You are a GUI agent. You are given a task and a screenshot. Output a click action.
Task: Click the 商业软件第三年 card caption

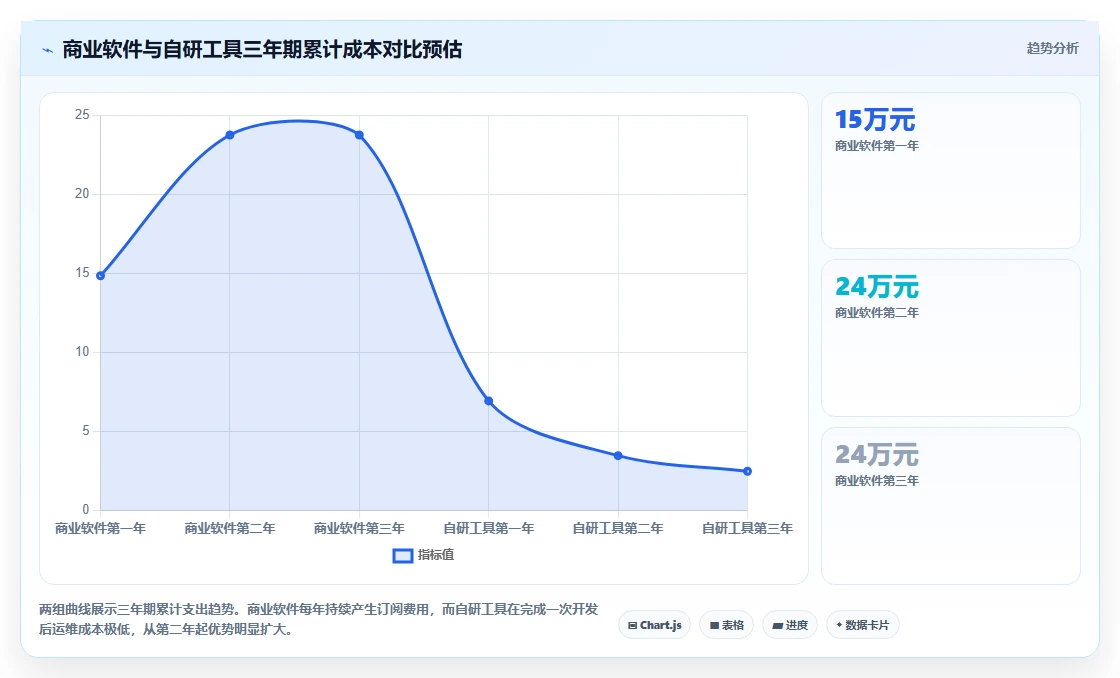(876, 481)
